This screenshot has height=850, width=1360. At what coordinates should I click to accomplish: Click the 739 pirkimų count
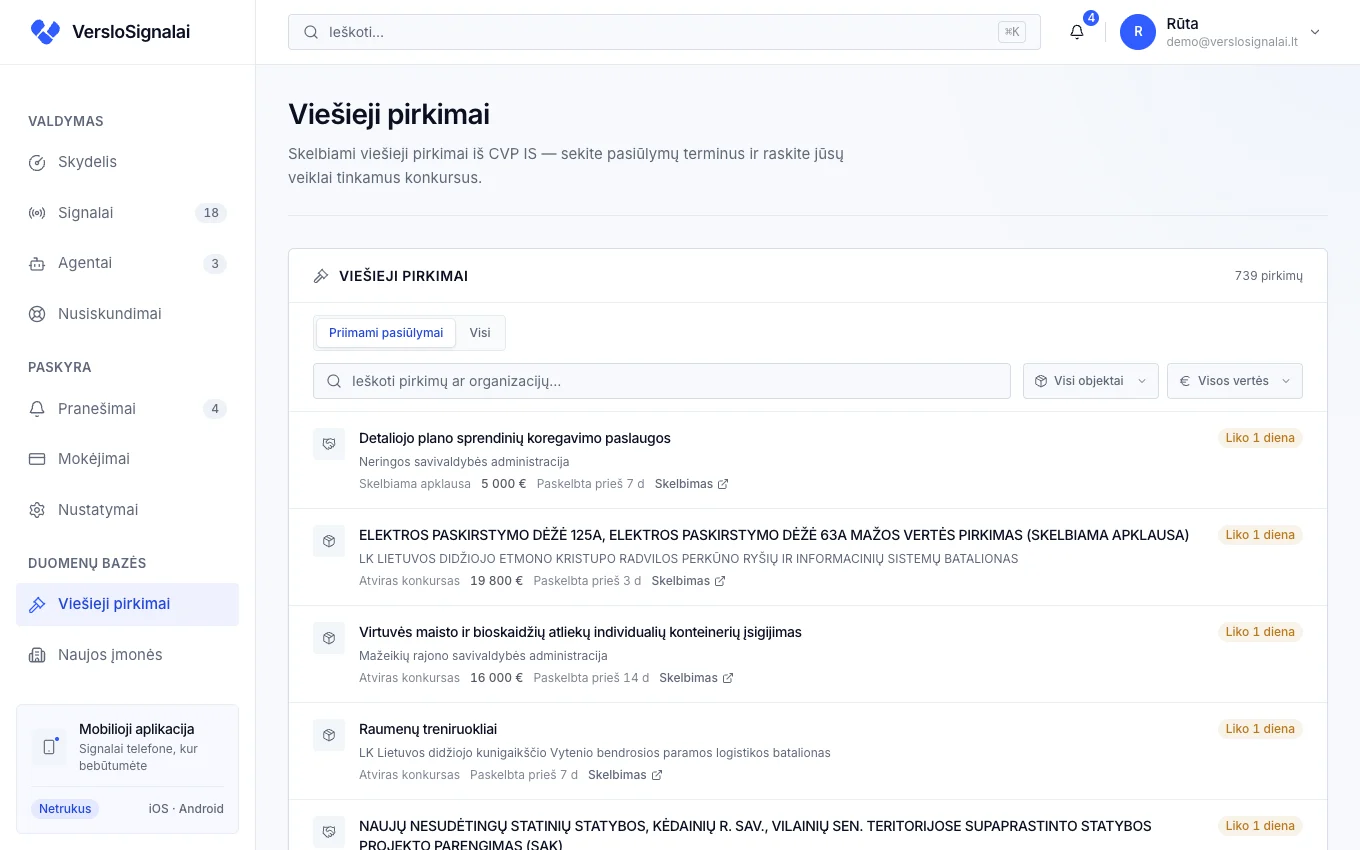pos(1269,276)
